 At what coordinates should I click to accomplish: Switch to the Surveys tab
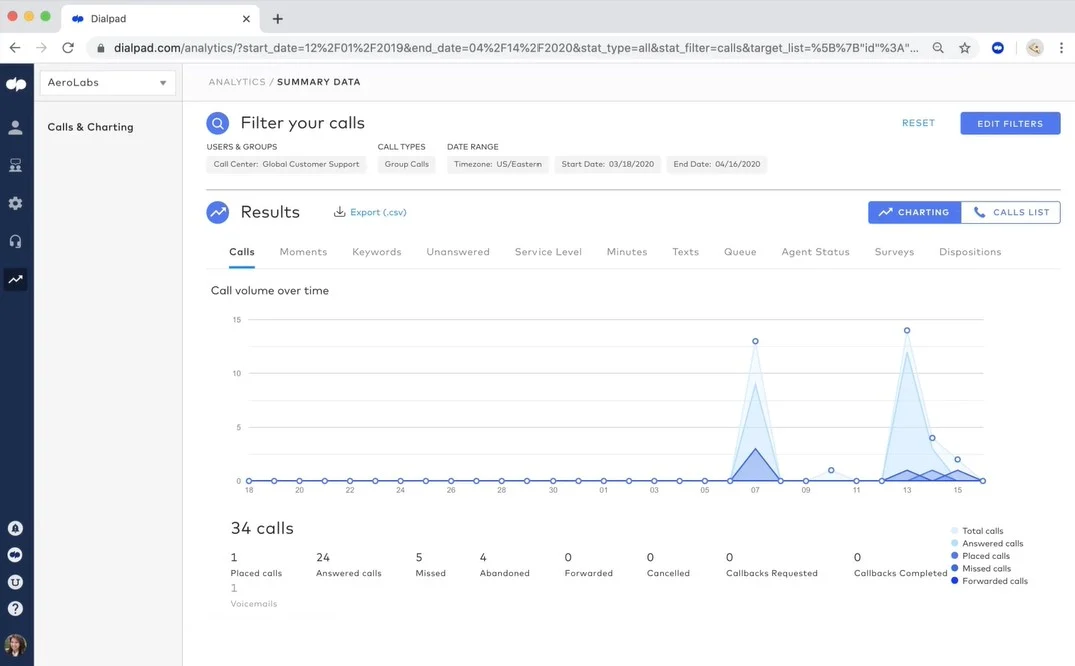894,252
